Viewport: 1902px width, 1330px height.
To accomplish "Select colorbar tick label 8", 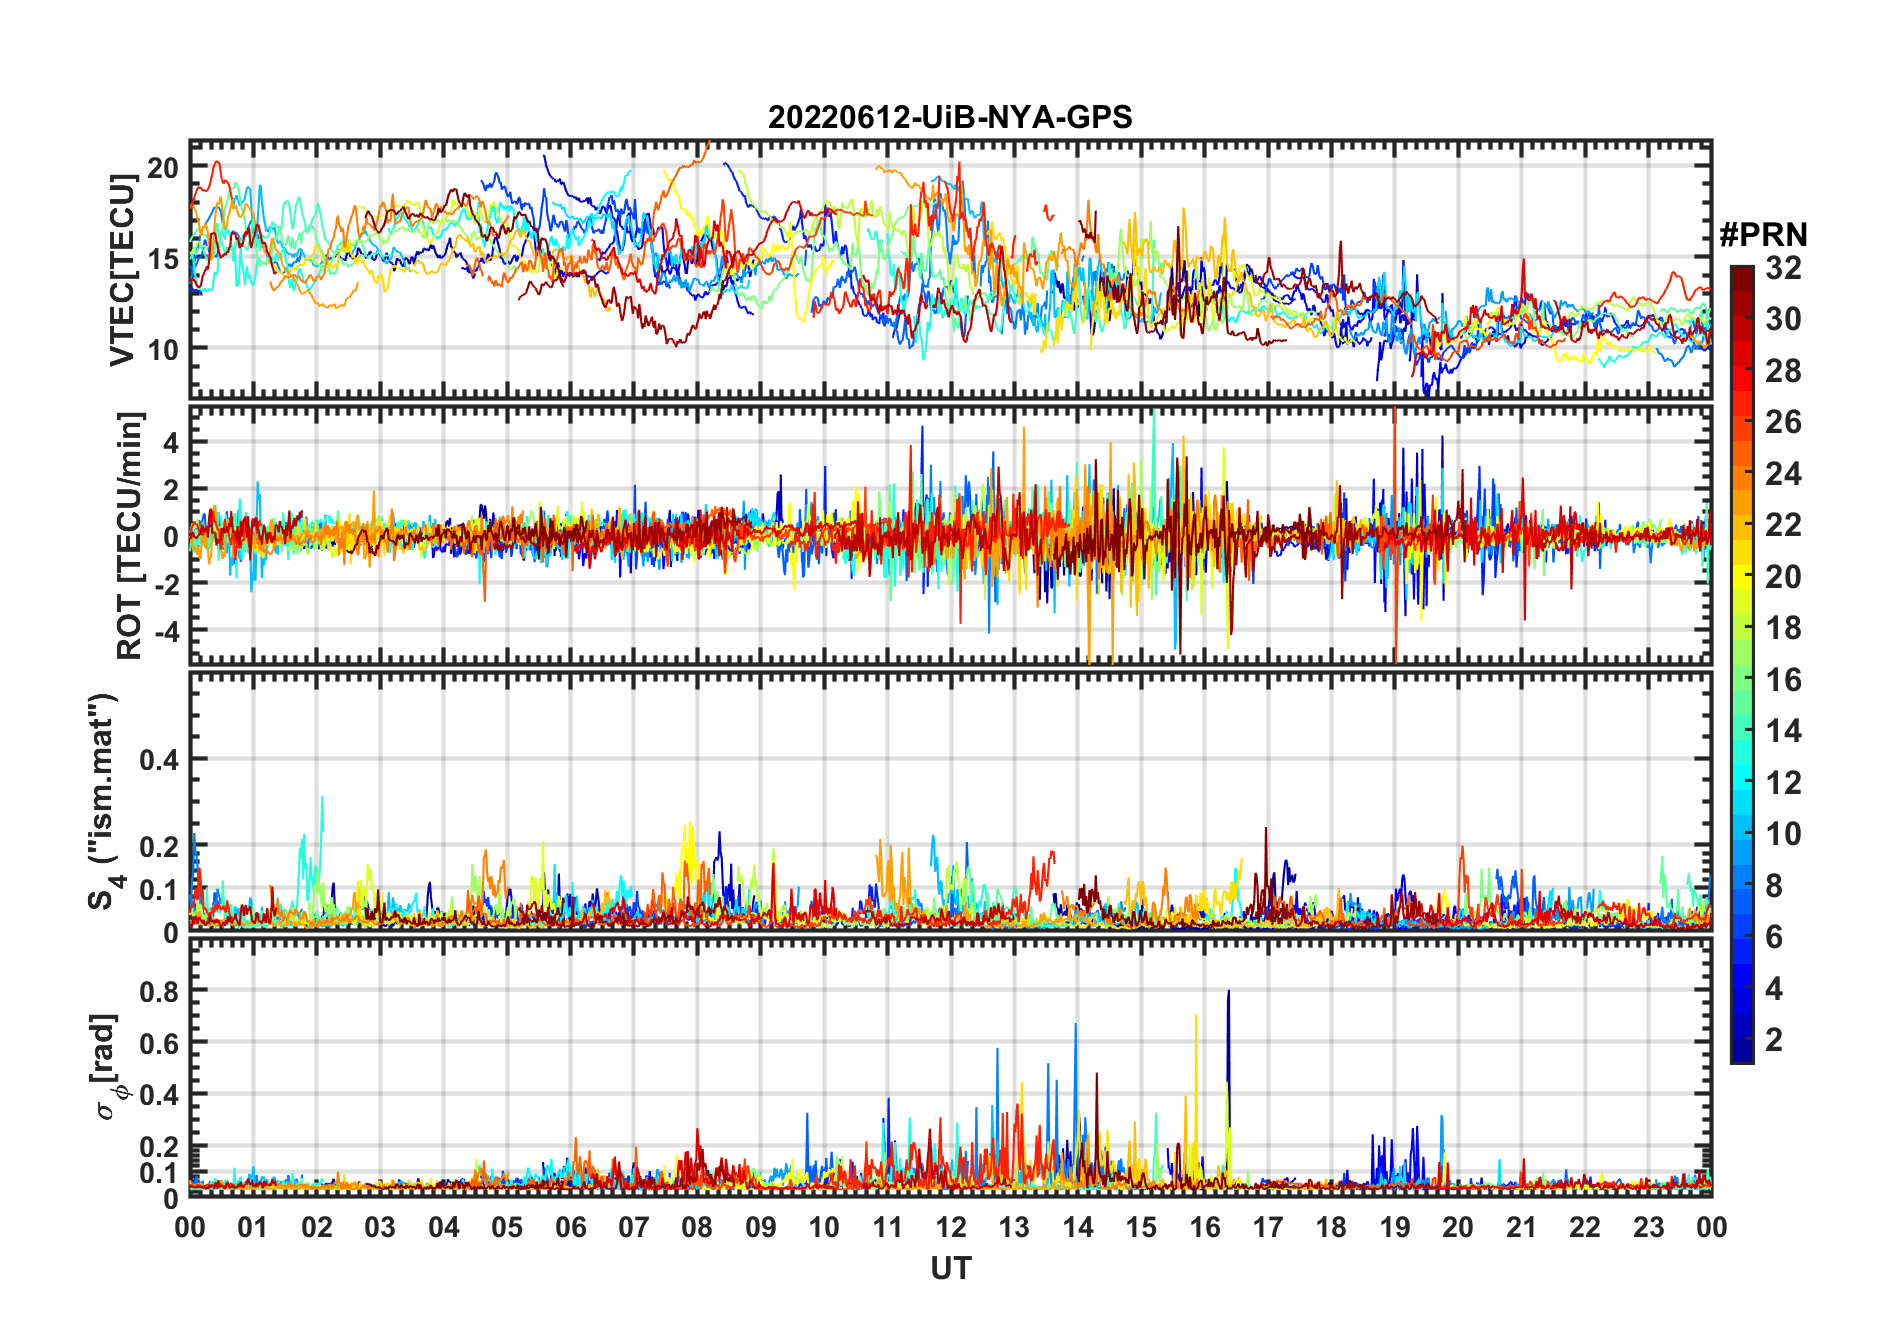I will [x=1774, y=886].
